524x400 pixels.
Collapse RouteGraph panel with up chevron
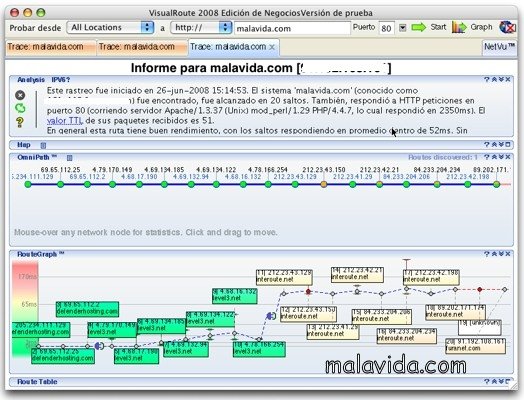click(x=494, y=254)
